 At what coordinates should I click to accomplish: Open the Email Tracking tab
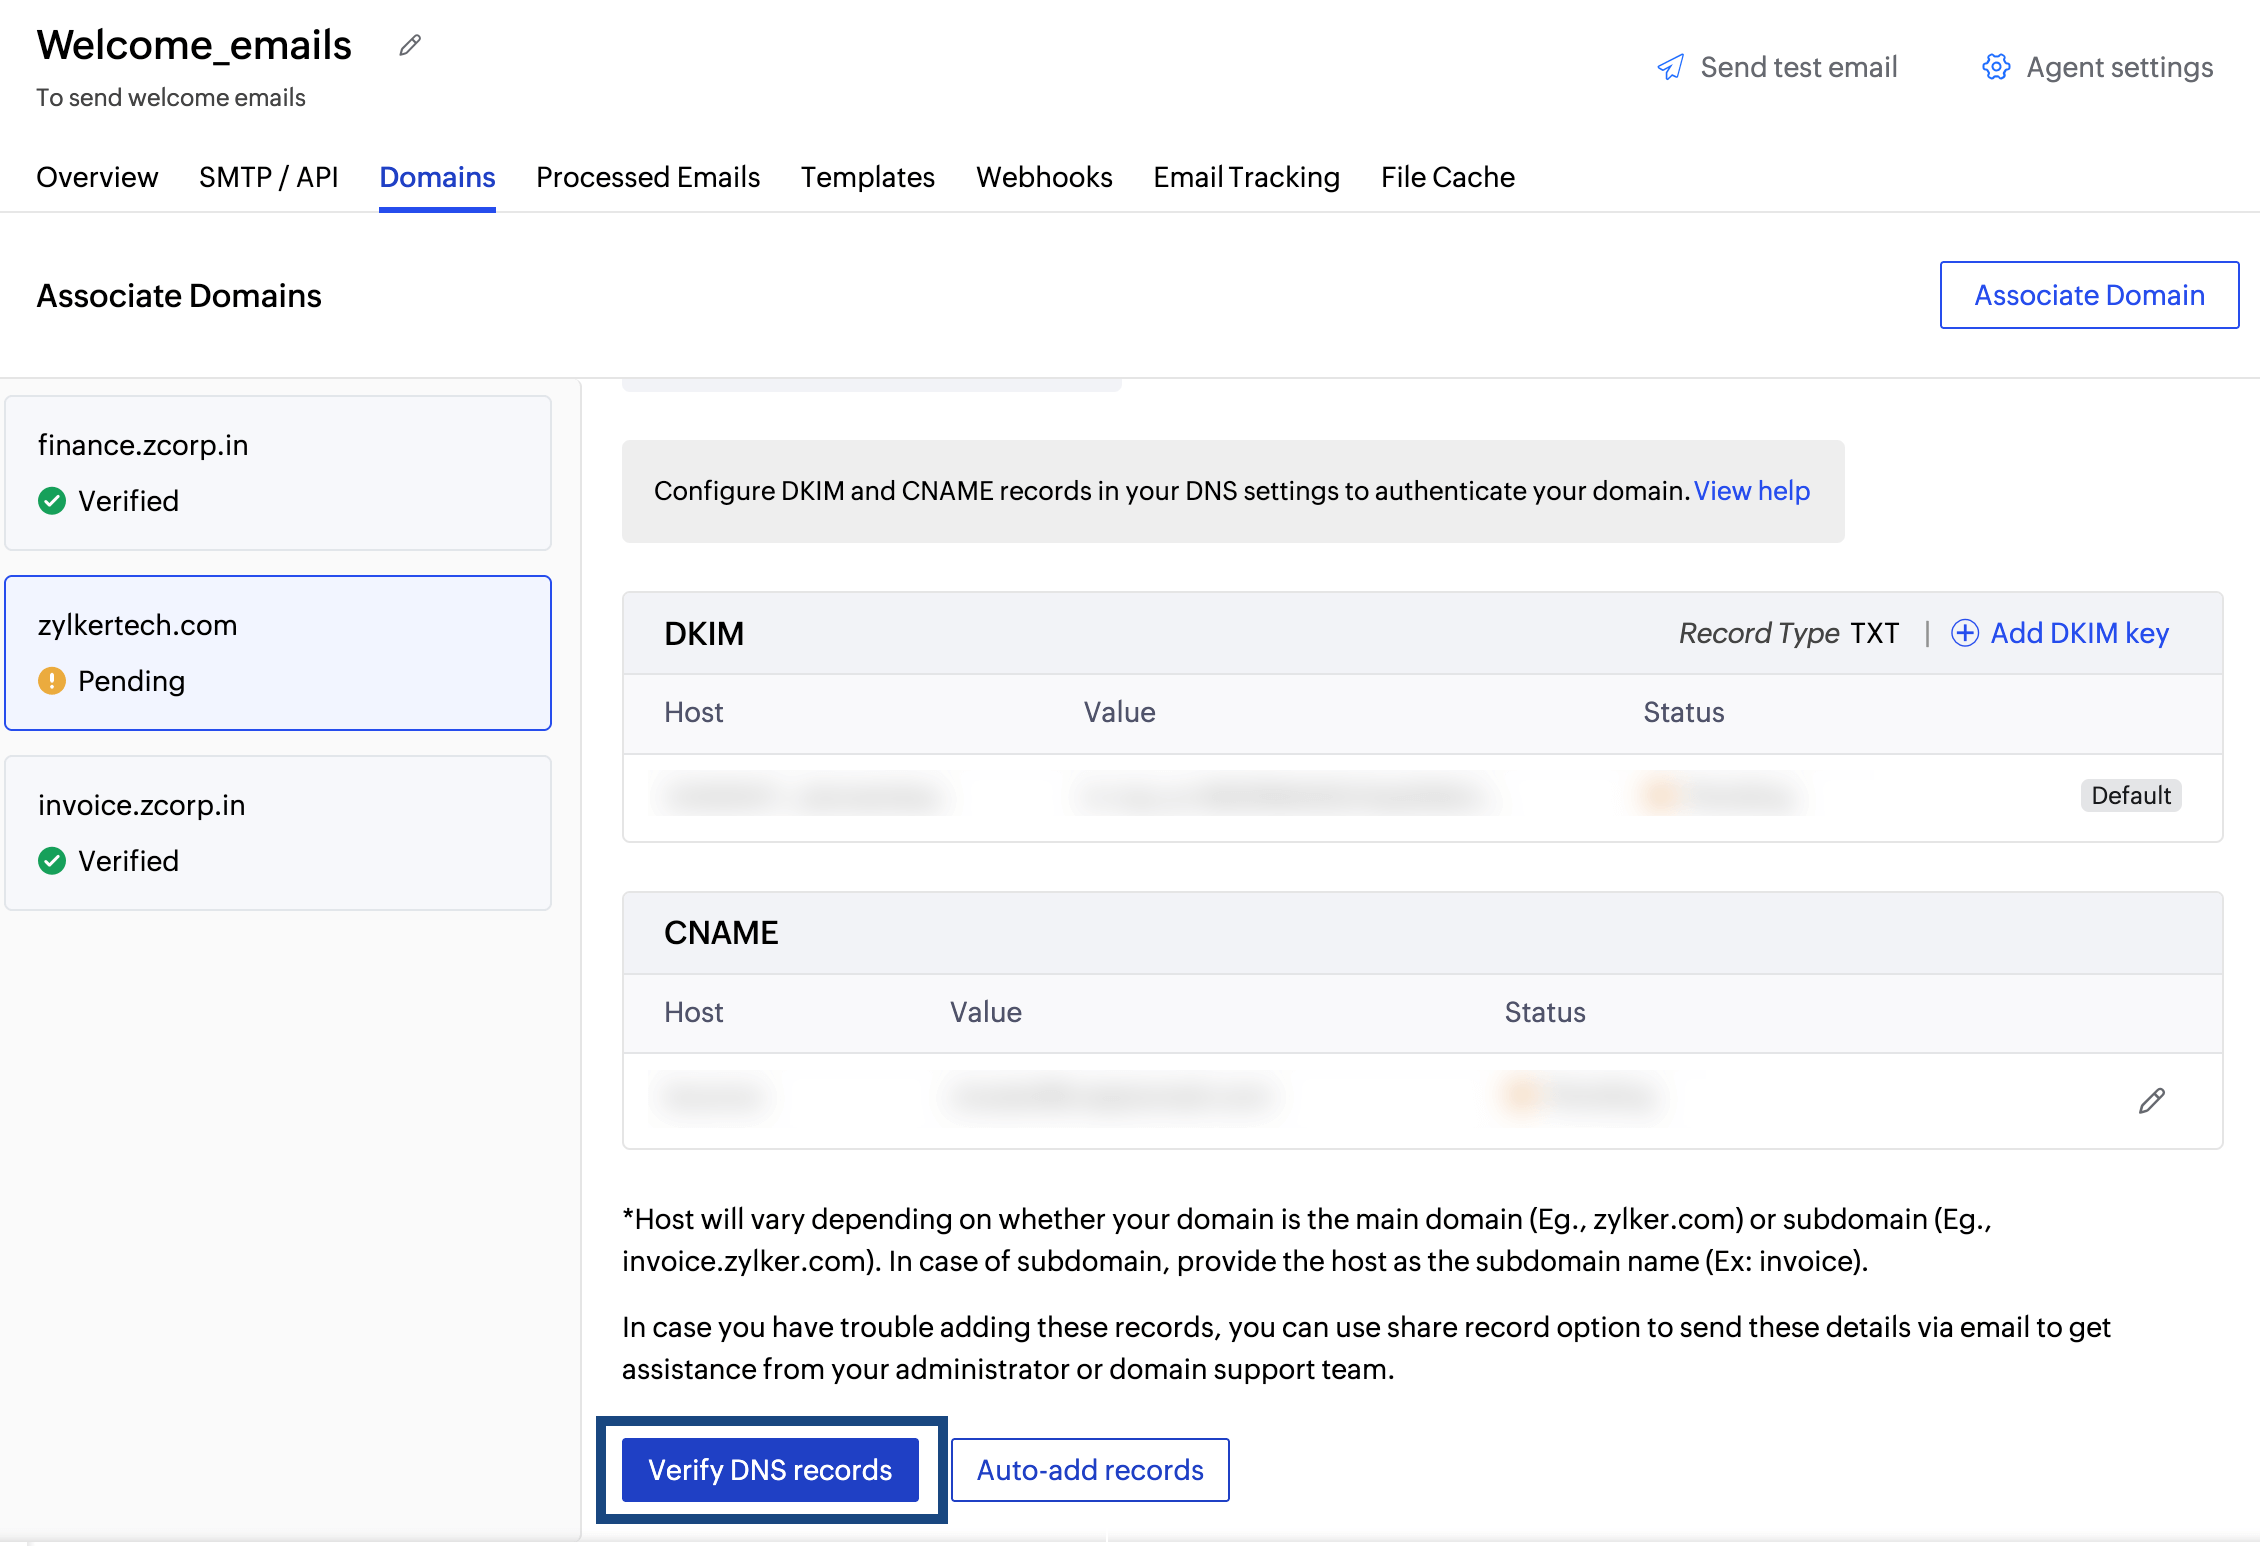[1246, 177]
